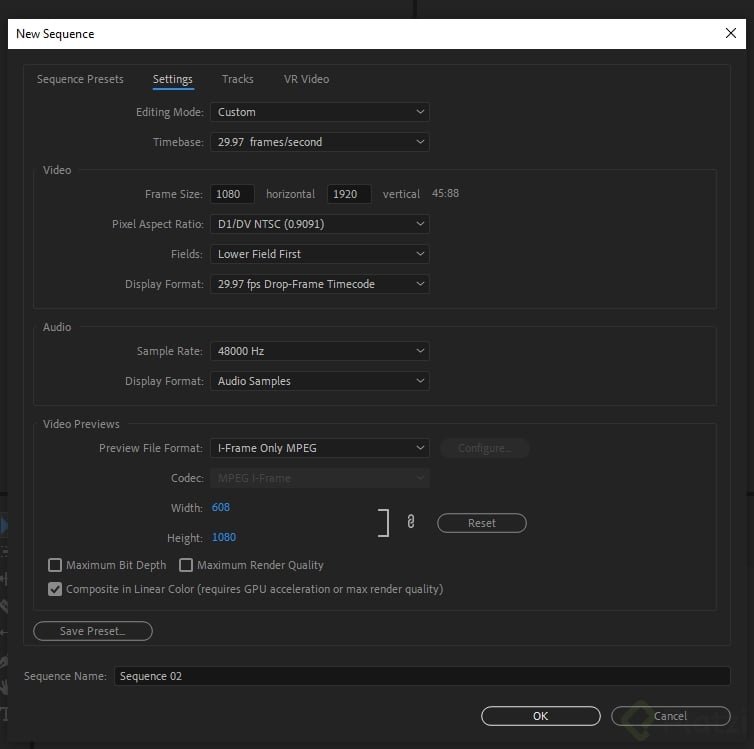Image resolution: width=754 pixels, height=749 pixels.
Task: Click the horizontal frame size field
Action: (232, 194)
